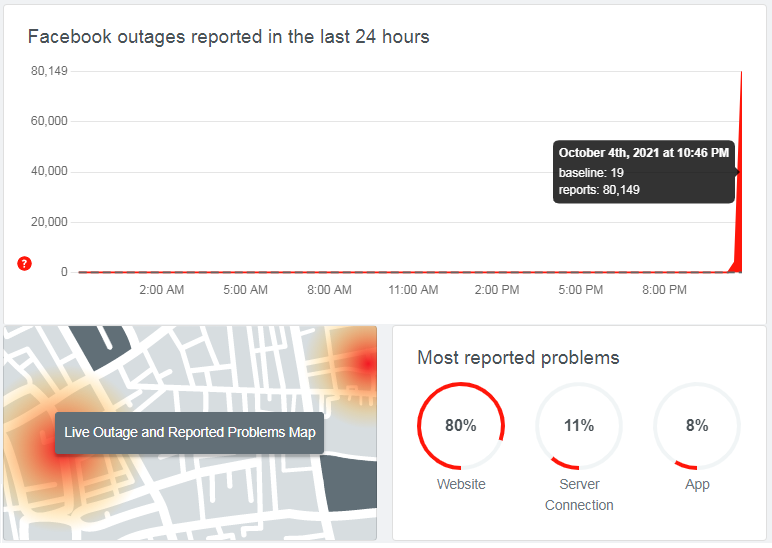Click the 80,149 y-axis value
Screen dimensions: 772x548
click(x=49, y=71)
